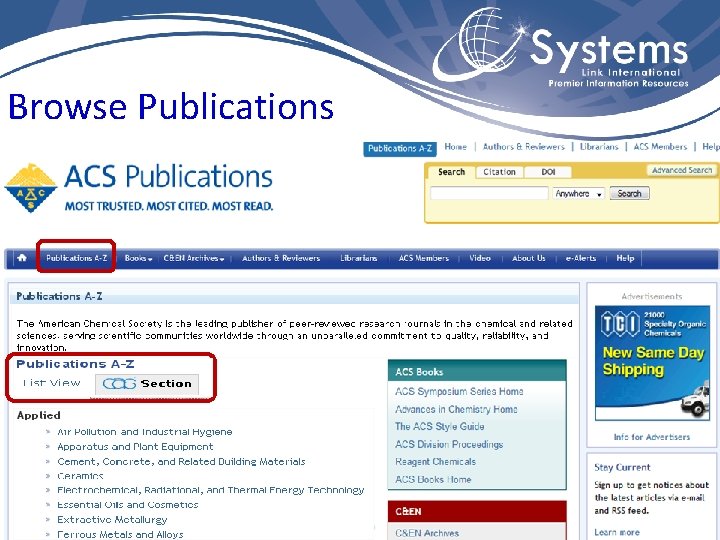
Task: Open Advanced Search
Action: coord(682,170)
